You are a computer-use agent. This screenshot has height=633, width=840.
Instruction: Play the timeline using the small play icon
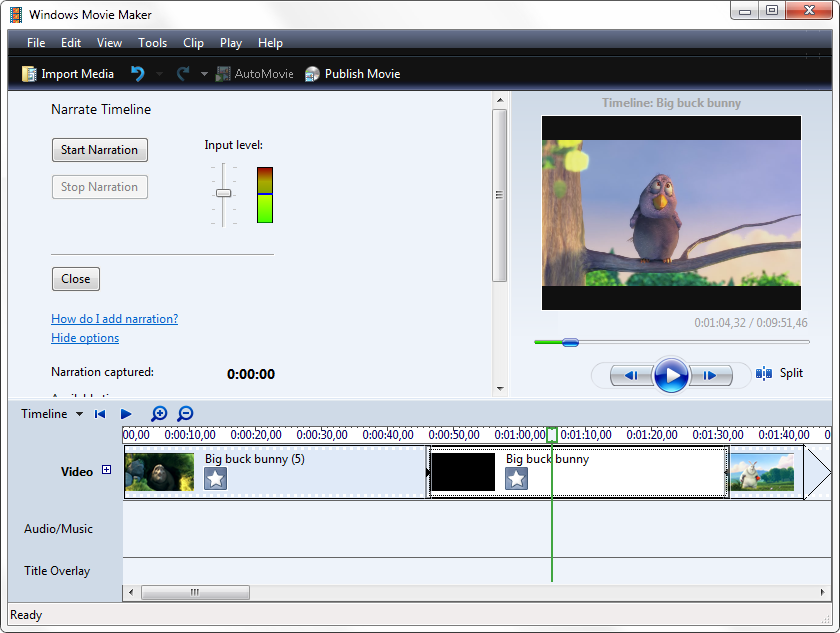pos(126,414)
